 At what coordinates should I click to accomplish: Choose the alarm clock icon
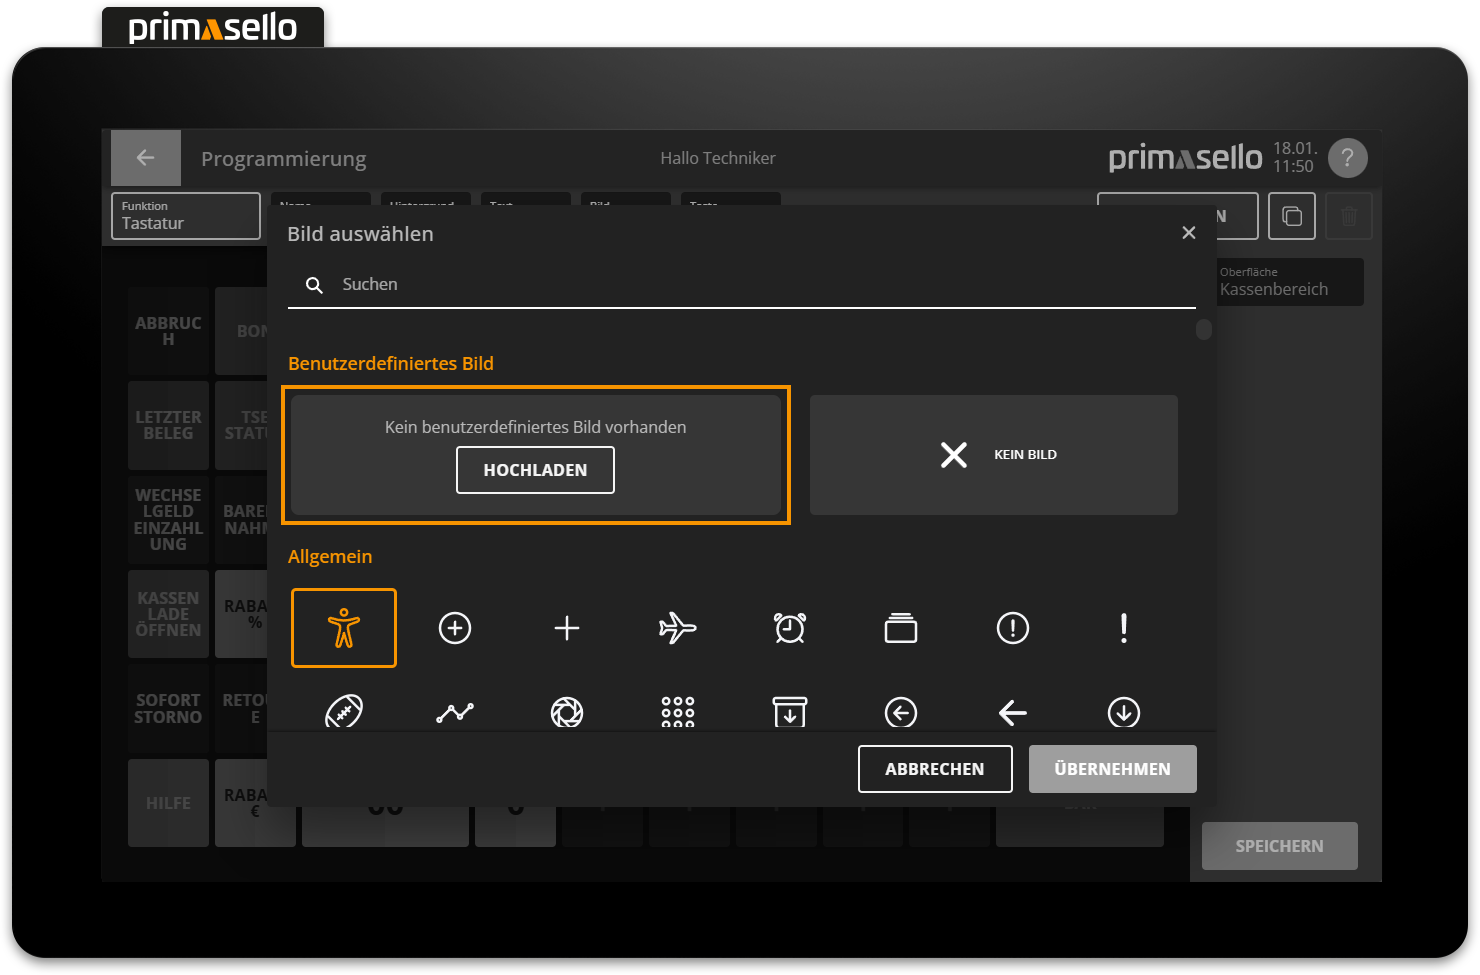789,628
